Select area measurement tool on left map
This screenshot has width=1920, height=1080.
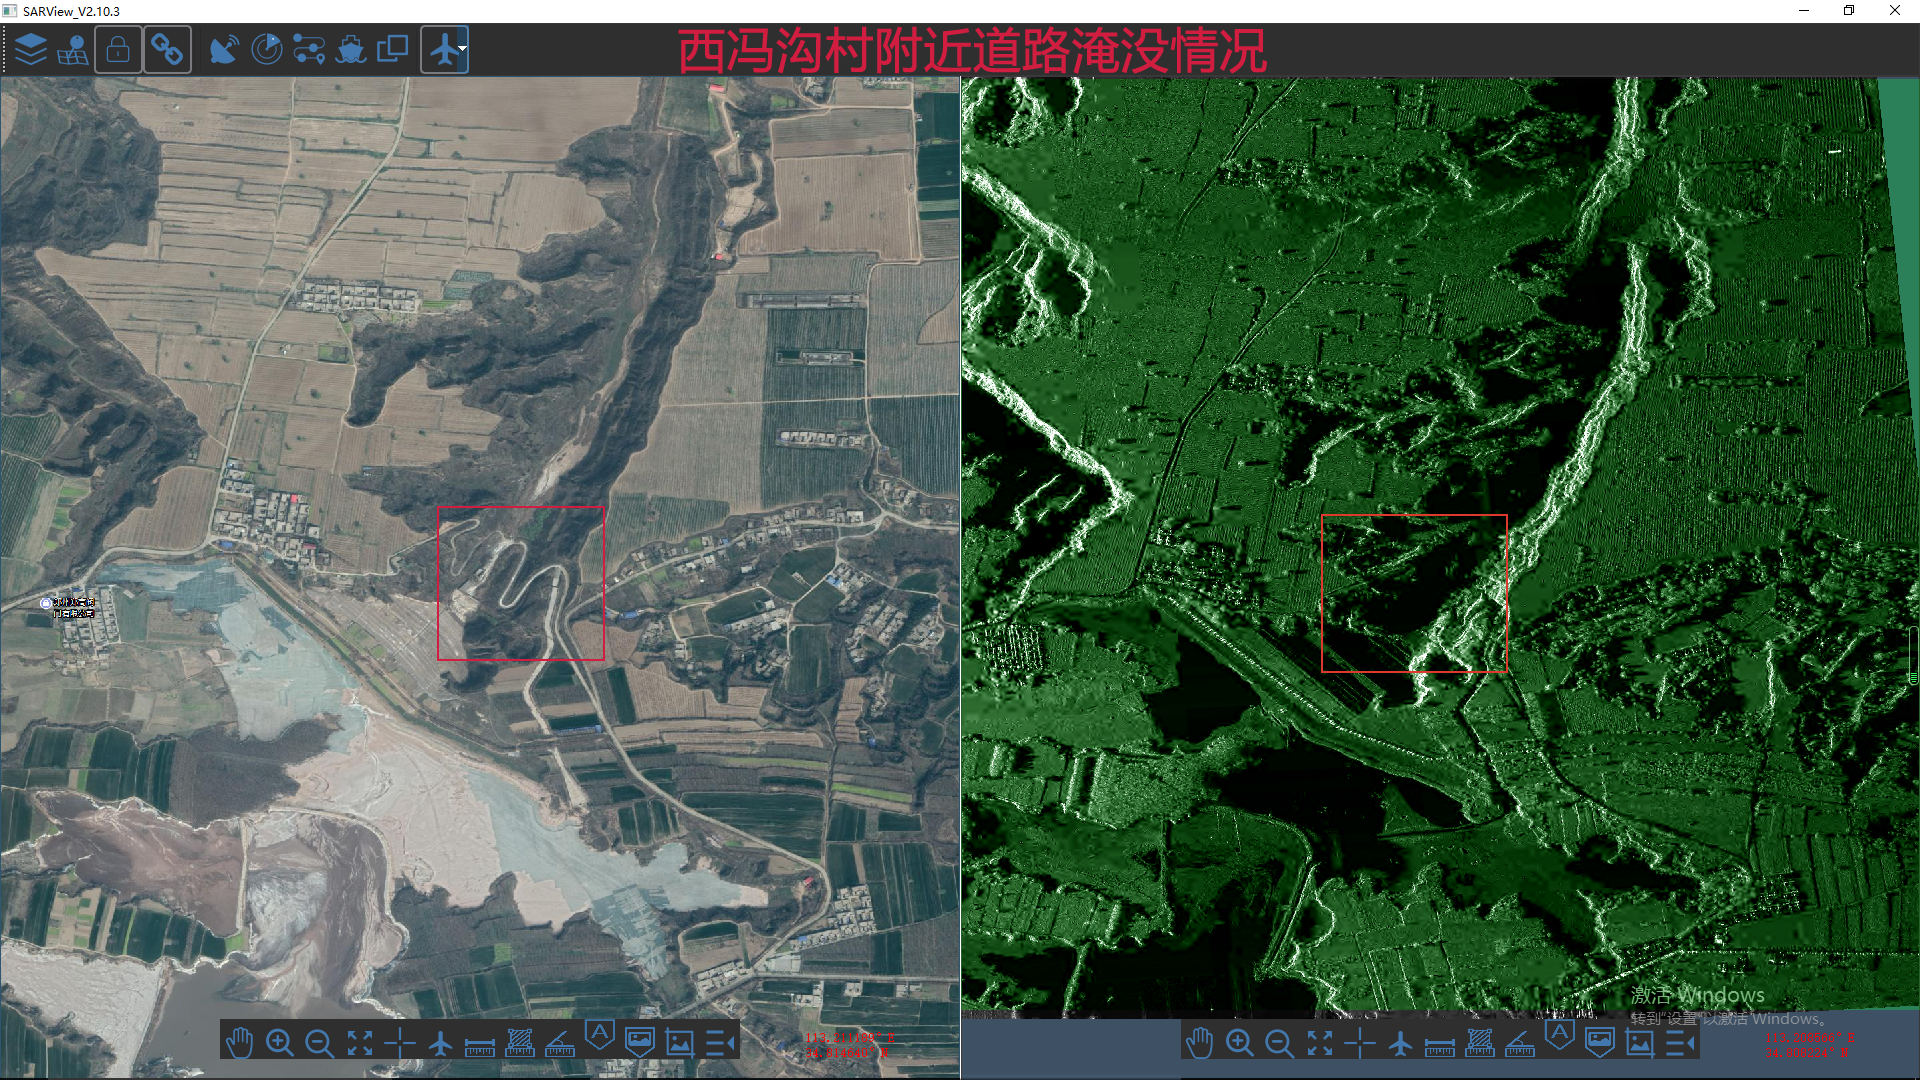pos(520,1043)
